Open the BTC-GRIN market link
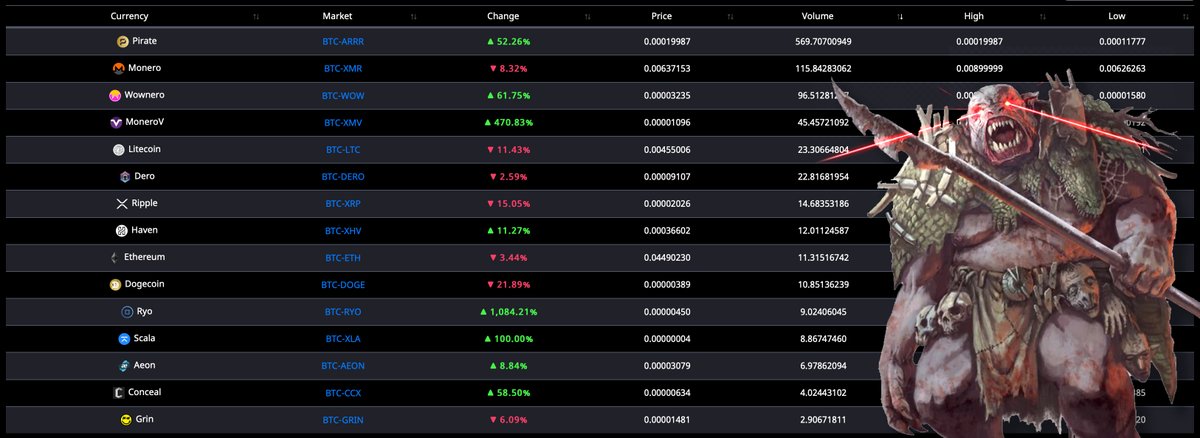1200x438 pixels. [345, 419]
